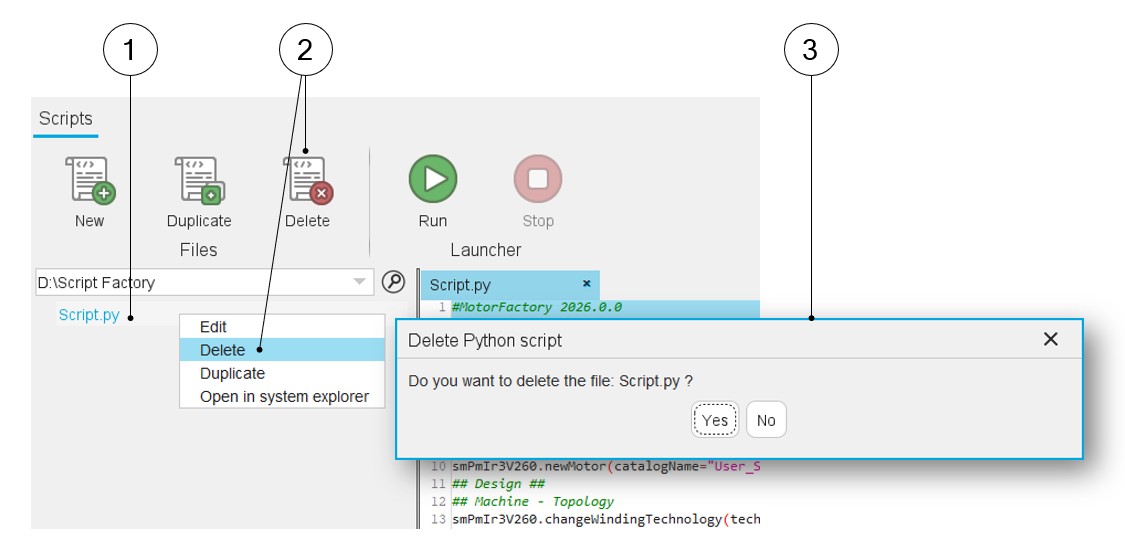Viewport: 1125px width, 550px height.
Task: Click No to cancel deletion
Action: point(766,420)
